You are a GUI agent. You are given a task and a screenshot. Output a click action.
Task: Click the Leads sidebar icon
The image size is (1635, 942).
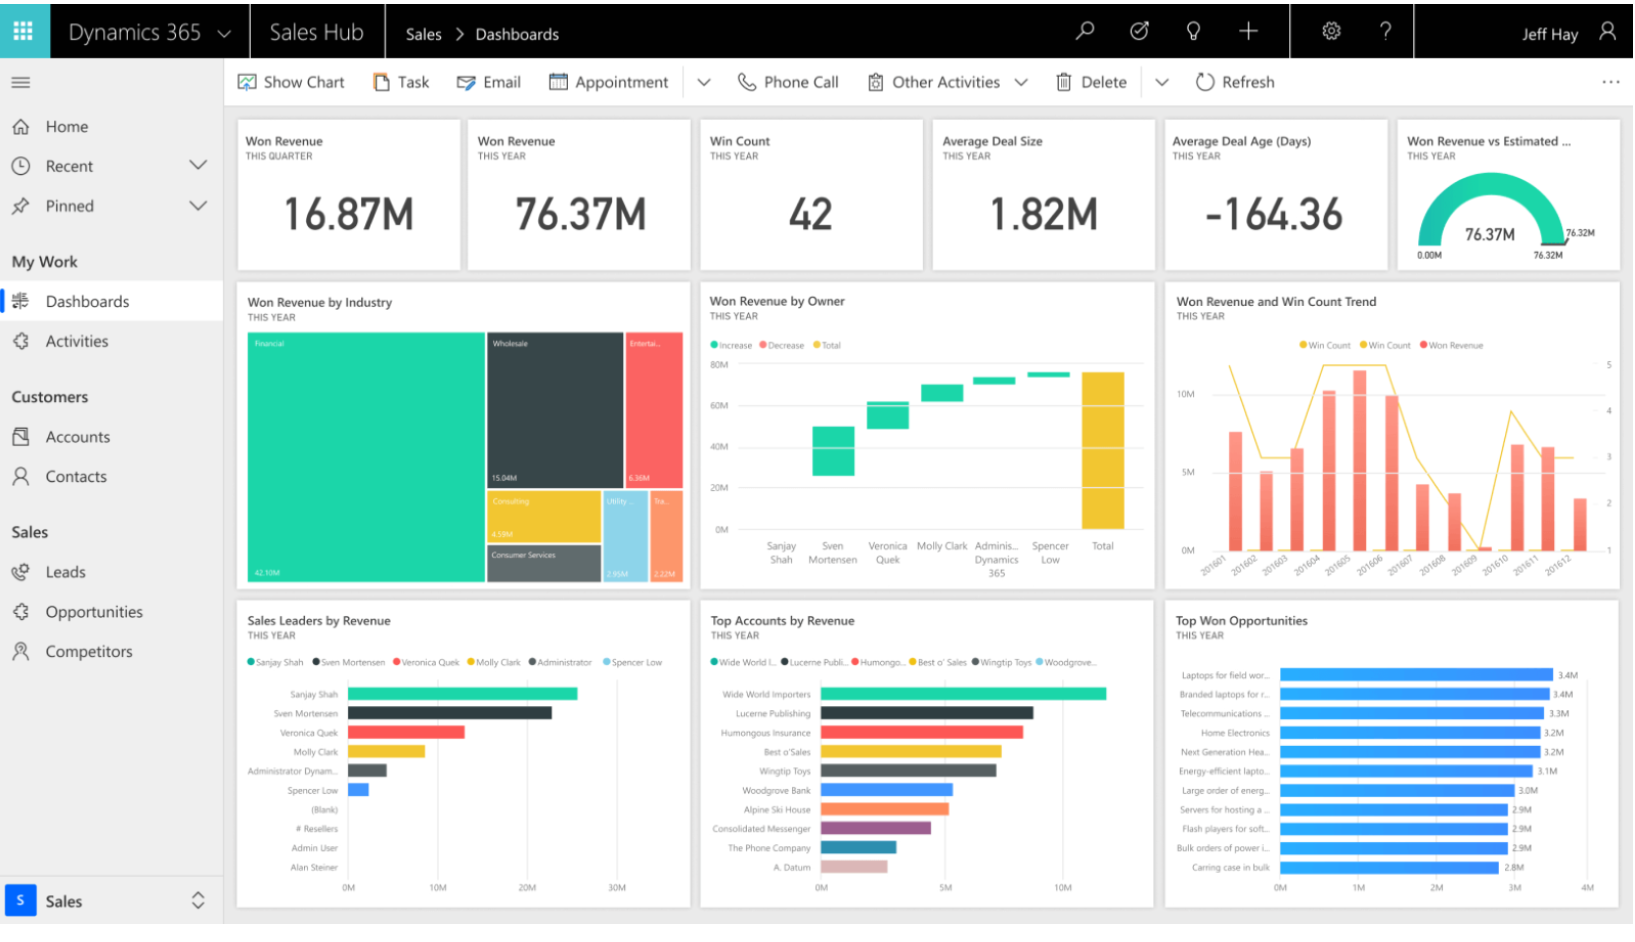tap(21, 572)
